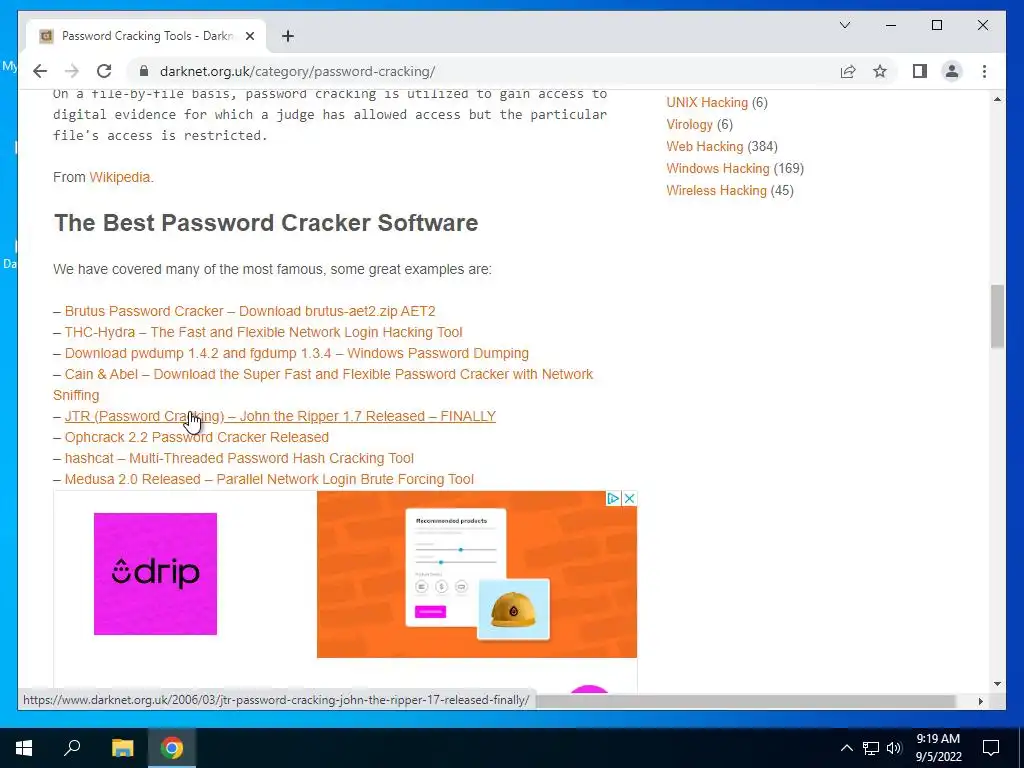Viewport: 1024px width, 768px height.
Task: Browse the UNIX Hacking category
Action: pyautogui.click(x=707, y=103)
